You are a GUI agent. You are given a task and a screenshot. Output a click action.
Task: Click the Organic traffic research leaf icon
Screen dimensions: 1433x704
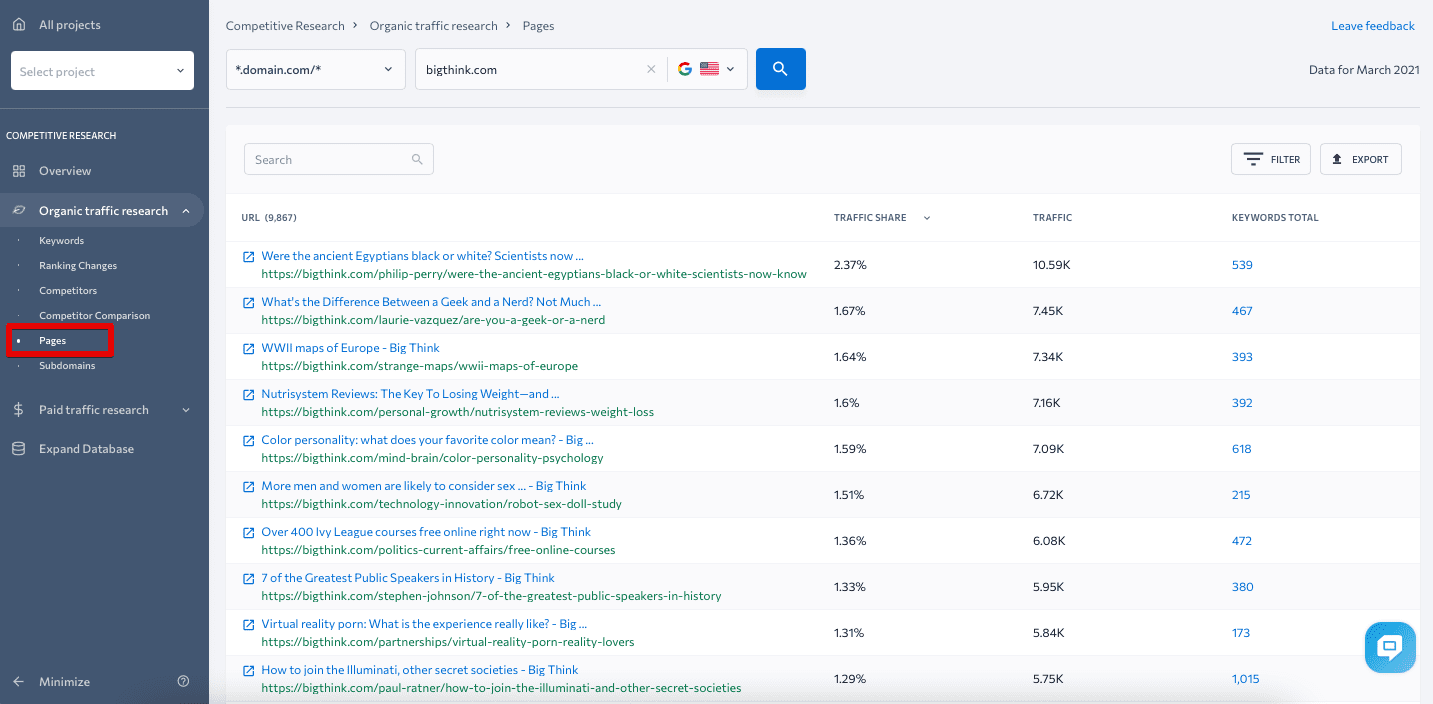(19, 211)
